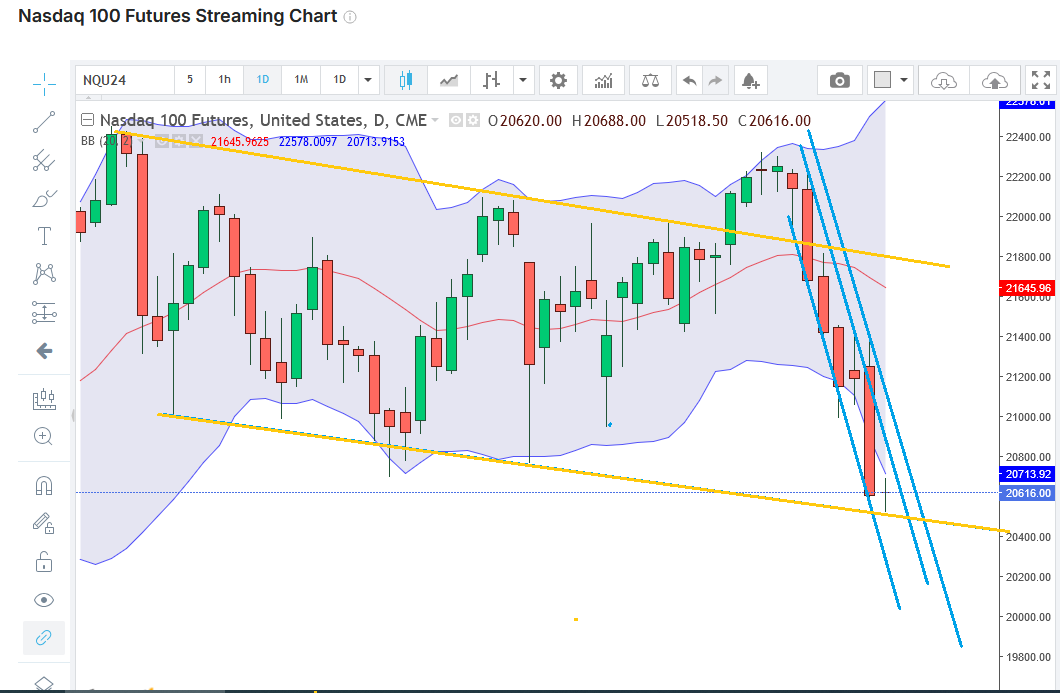Viewport: 1060px width, 693px height.
Task: Click the left arrow marker tool
Action: [44, 350]
